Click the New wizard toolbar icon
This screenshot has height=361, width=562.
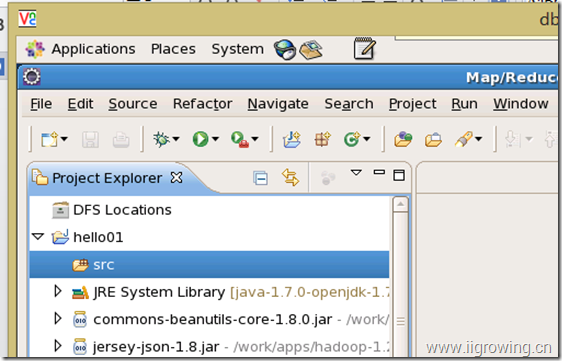point(49,139)
